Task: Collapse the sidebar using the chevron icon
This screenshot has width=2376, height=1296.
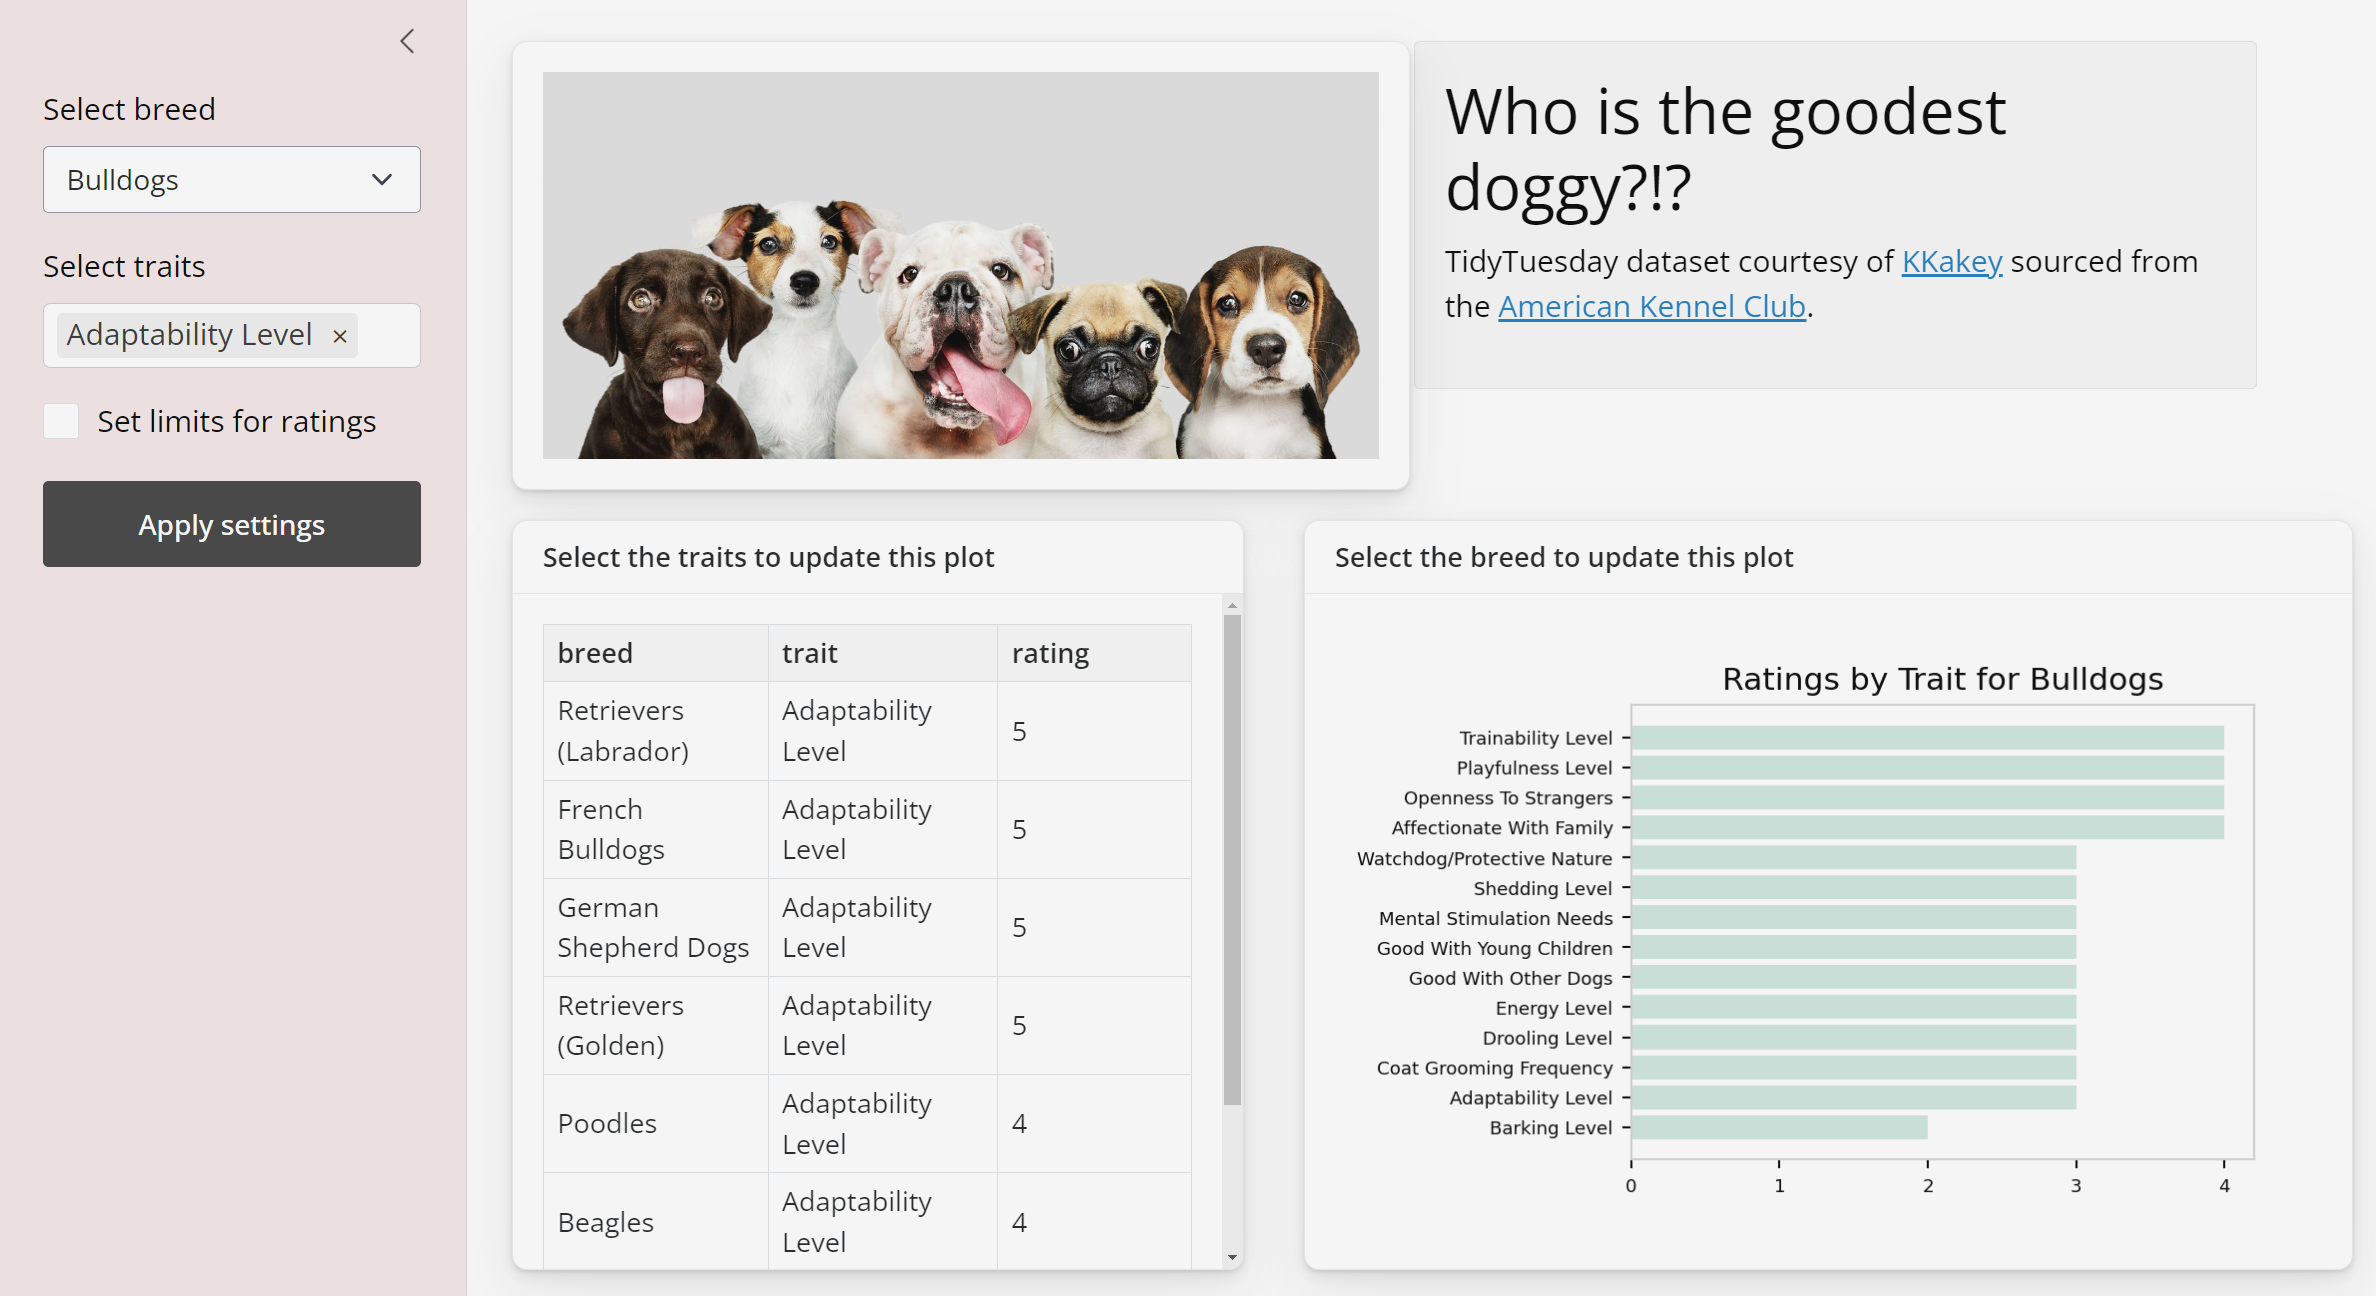Action: tap(406, 41)
